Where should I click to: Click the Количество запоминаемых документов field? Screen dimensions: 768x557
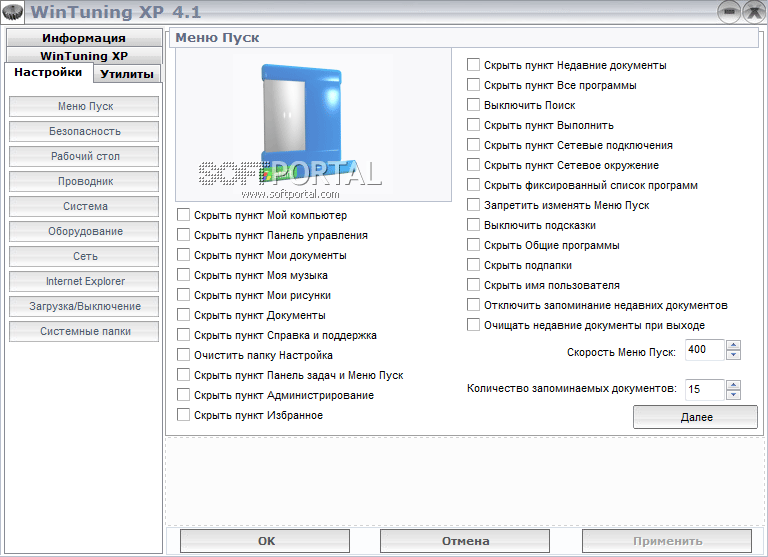[704, 389]
